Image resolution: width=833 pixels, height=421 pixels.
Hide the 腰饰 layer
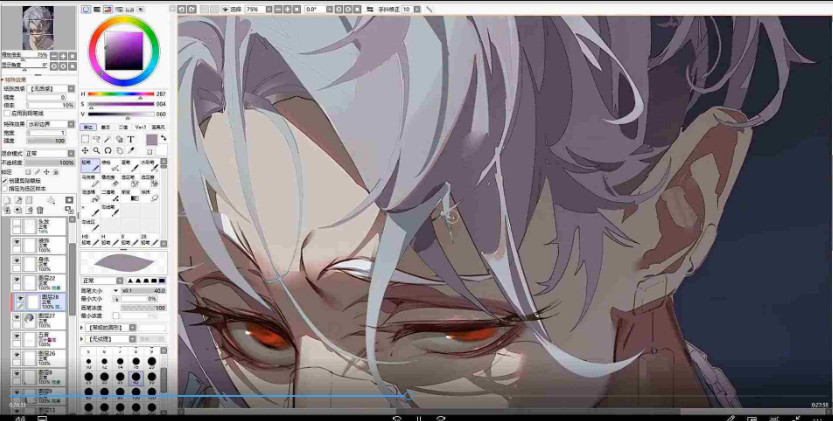pos(16,241)
